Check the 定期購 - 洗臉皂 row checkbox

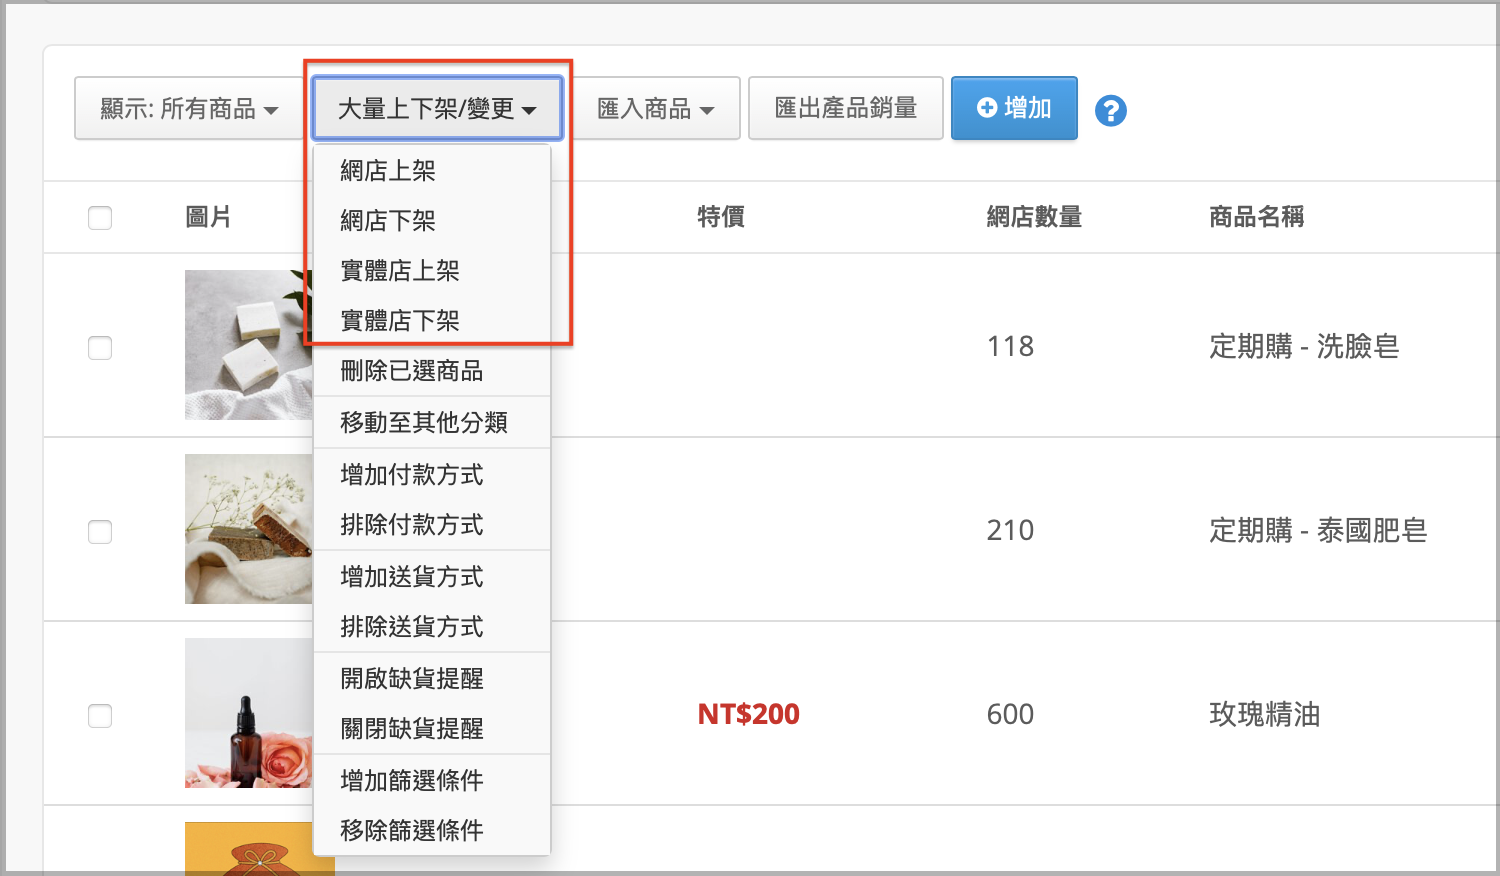pyautogui.click(x=100, y=348)
